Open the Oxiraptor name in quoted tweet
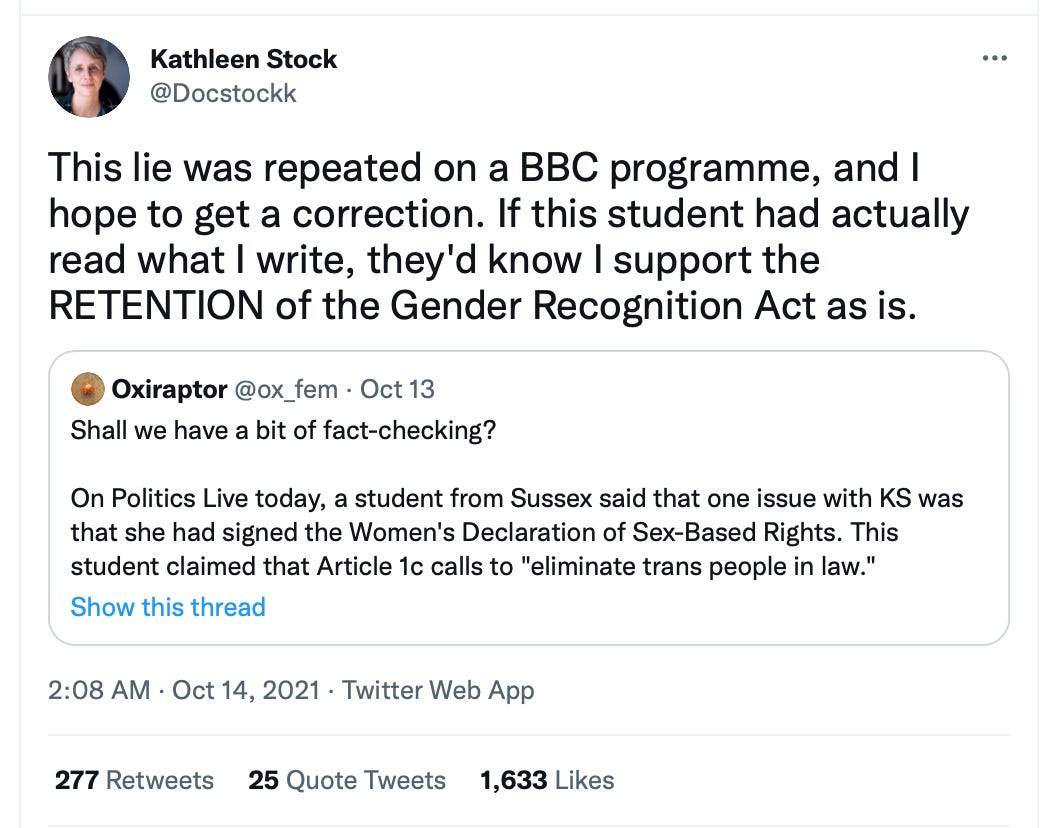 169,388
